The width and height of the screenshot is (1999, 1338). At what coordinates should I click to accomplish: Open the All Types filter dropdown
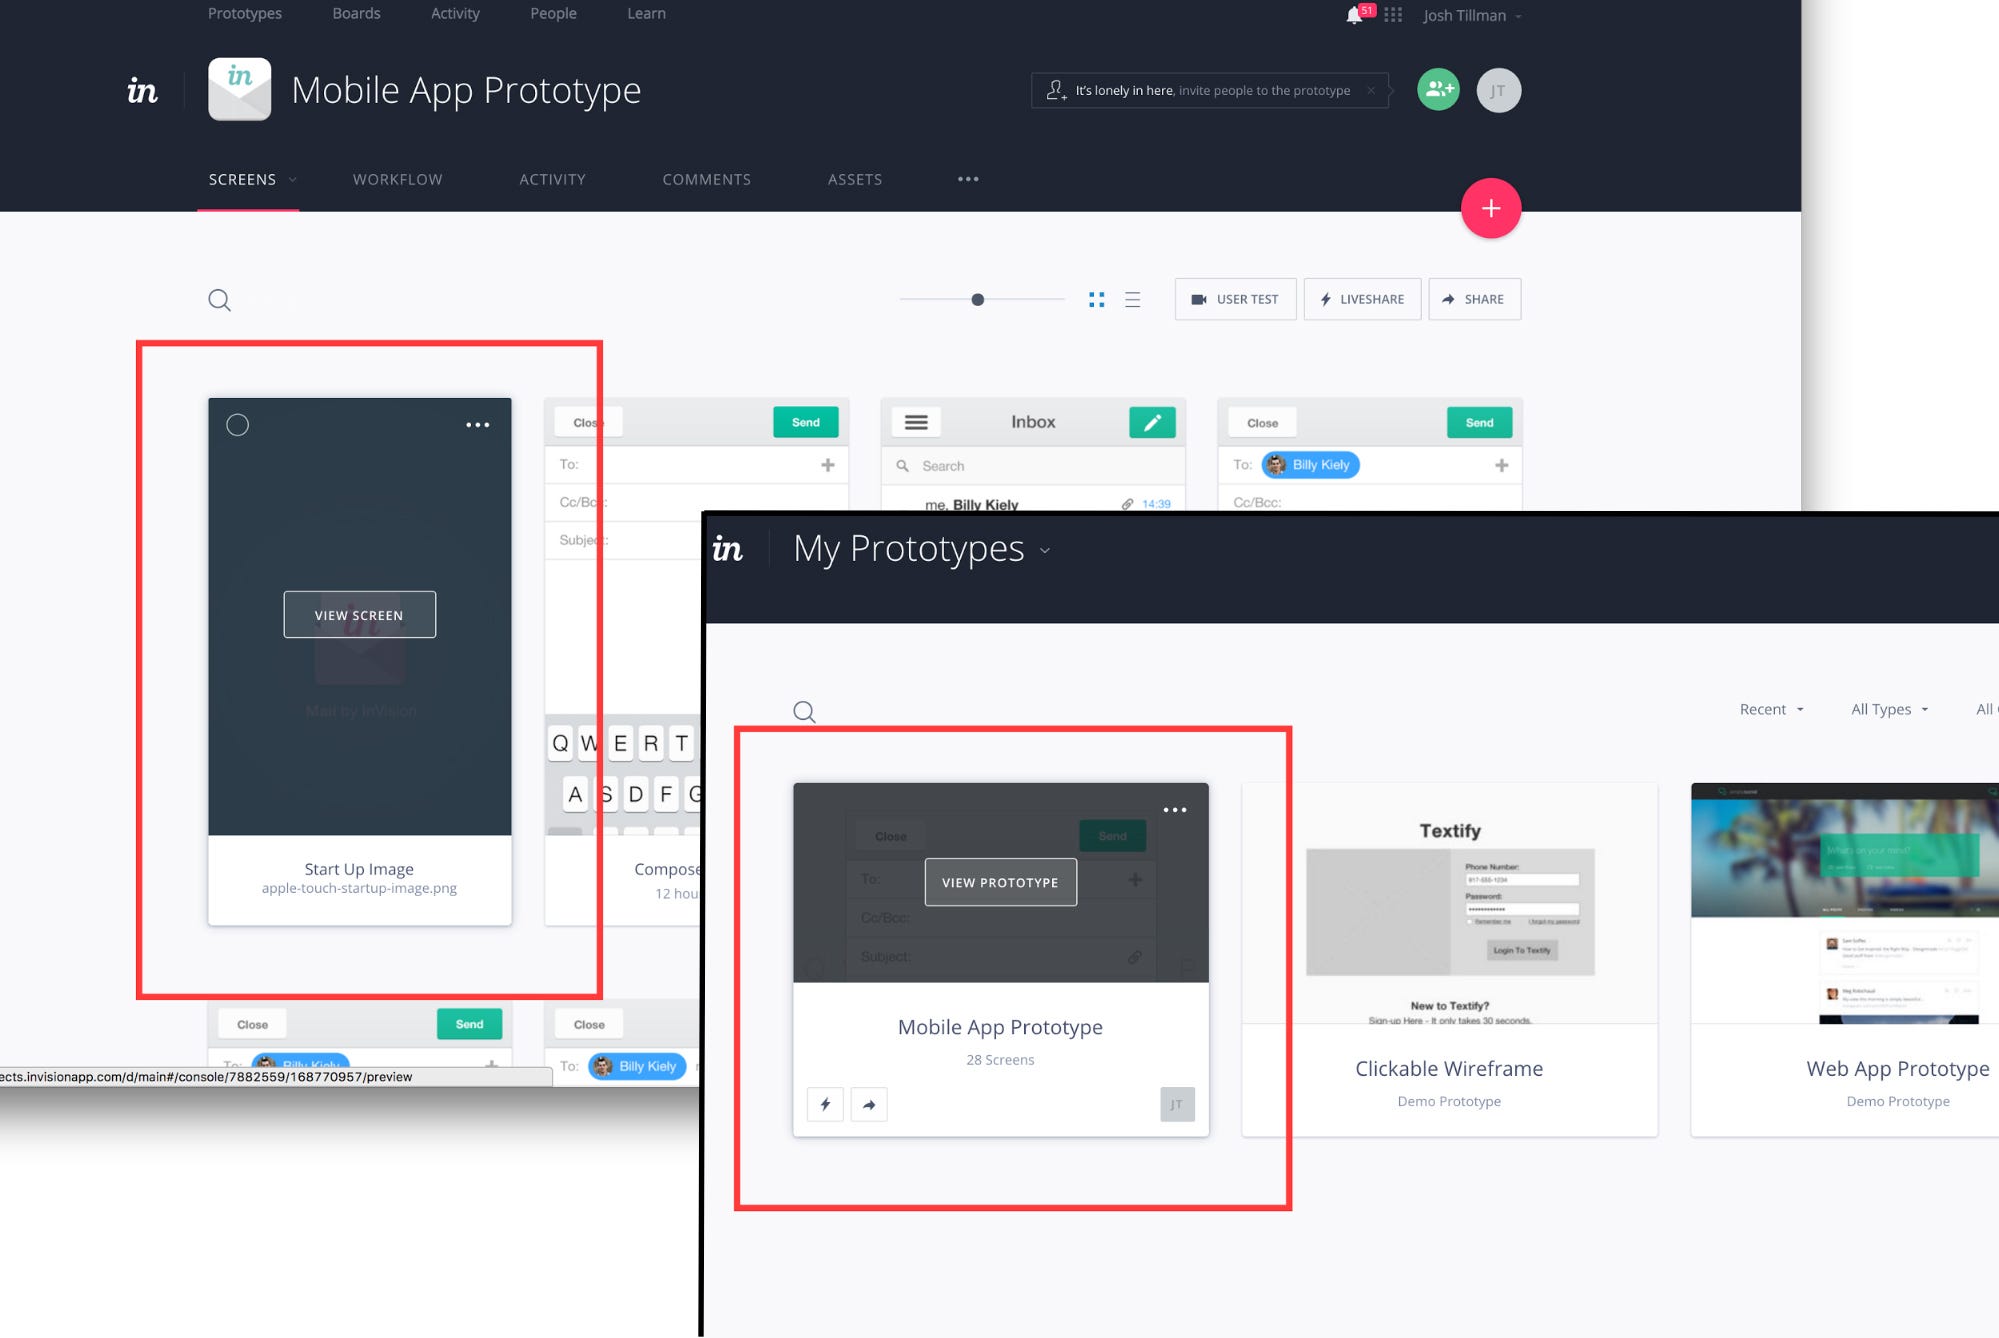(1889, 709)
